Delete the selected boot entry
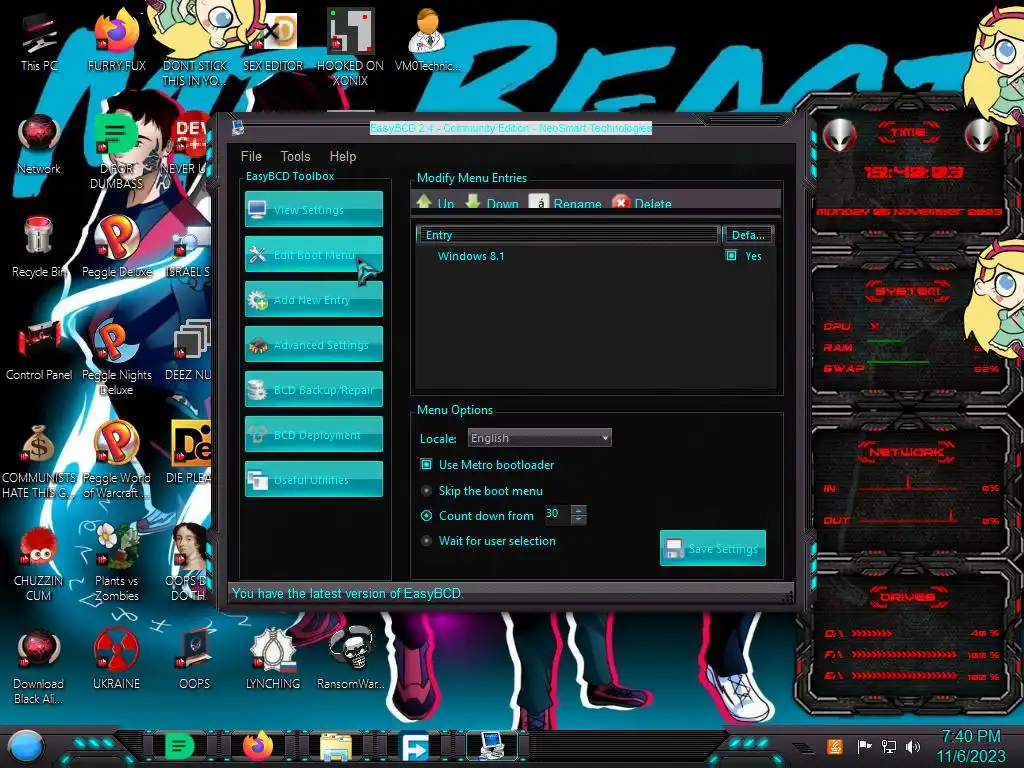This screenshot has width=1024, height=768. [x=642, y=202]
